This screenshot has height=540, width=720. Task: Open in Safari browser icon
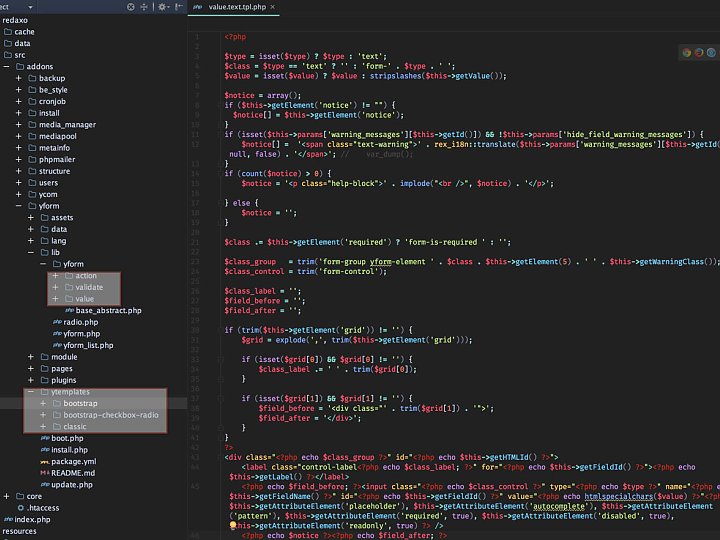[x=709, y=52]
